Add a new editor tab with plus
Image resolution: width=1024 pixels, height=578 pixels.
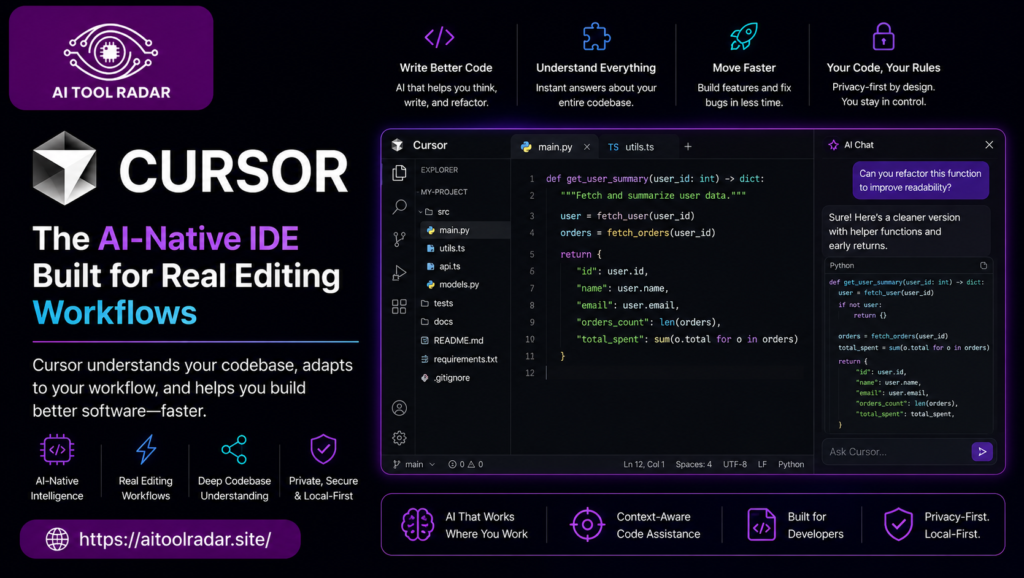pos(688,146)
